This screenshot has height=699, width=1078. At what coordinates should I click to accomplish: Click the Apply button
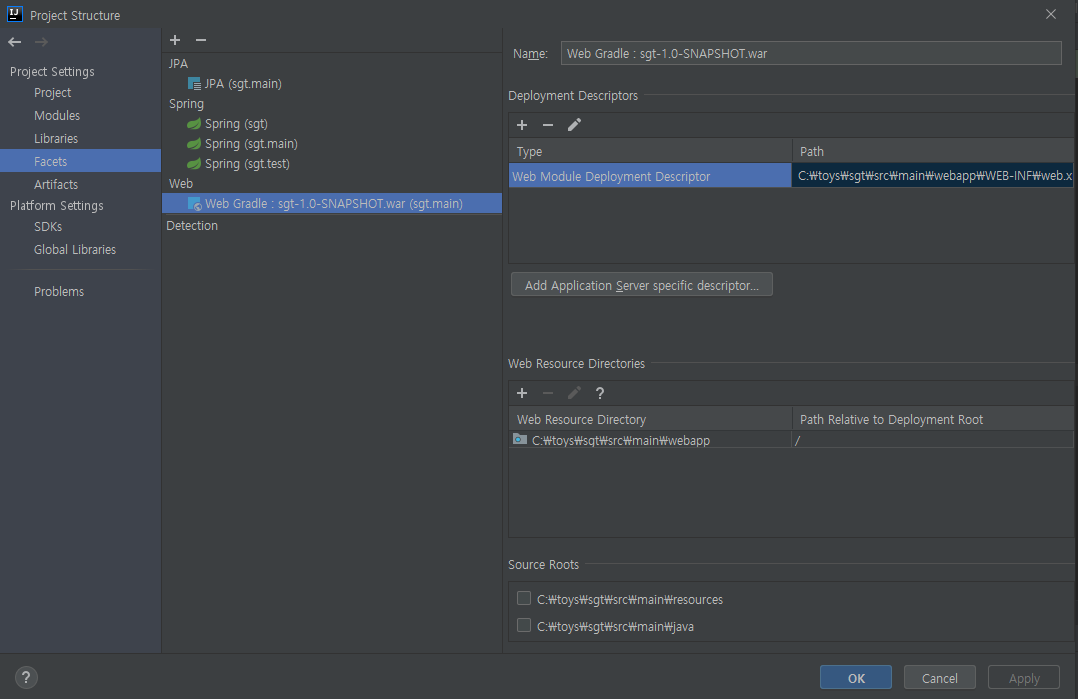1024,678
